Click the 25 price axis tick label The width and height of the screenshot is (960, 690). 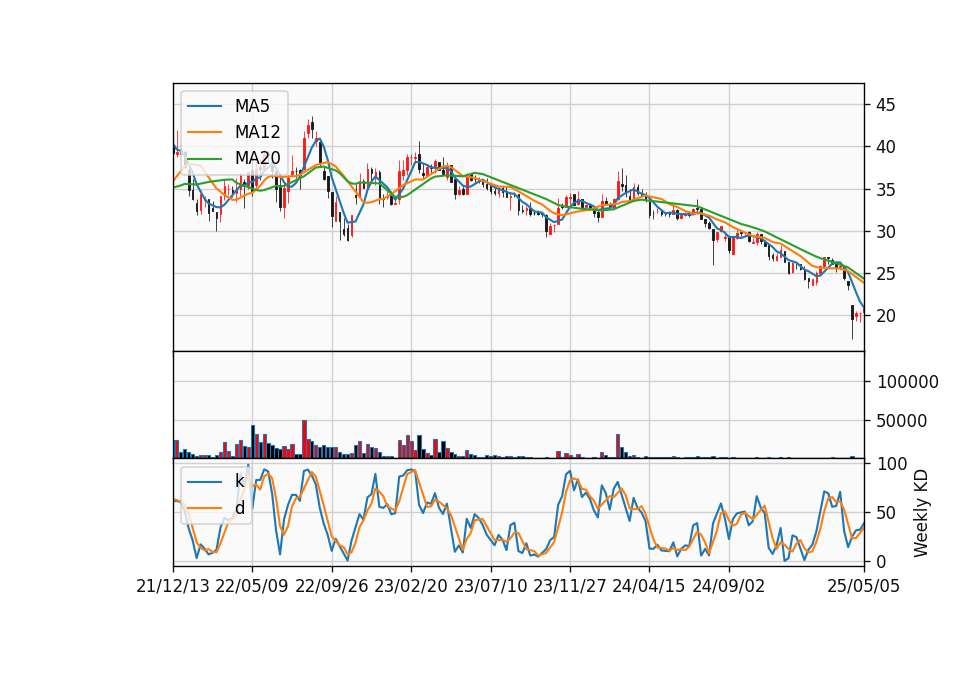(x=885, y=274)
